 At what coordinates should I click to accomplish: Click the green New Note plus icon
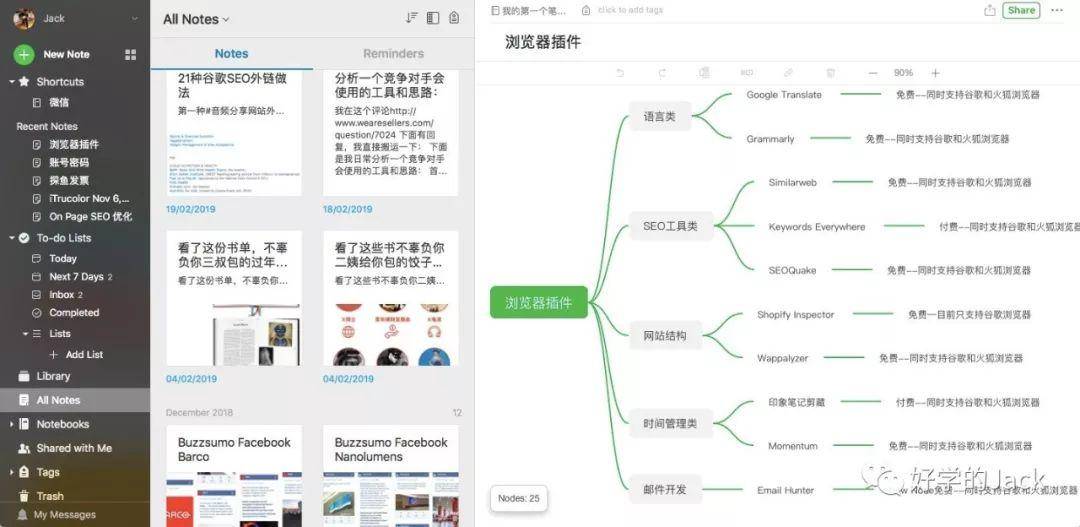point(23,54)
